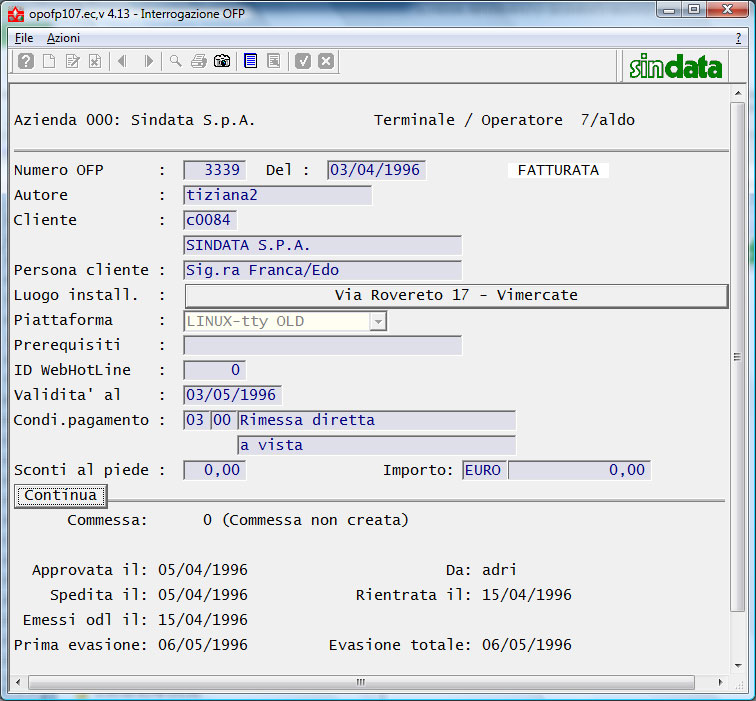The height and width of the screenshot is (701, 756).
Task: Click the question mark help menu item
Action: (738, 38)
